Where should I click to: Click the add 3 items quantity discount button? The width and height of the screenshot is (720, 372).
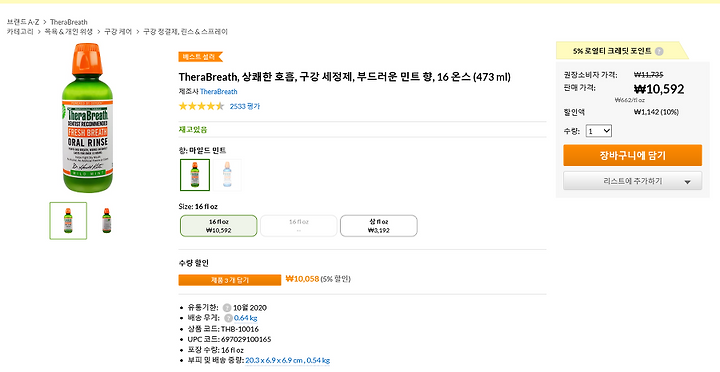pyautogui.click(x=230, y=280)
